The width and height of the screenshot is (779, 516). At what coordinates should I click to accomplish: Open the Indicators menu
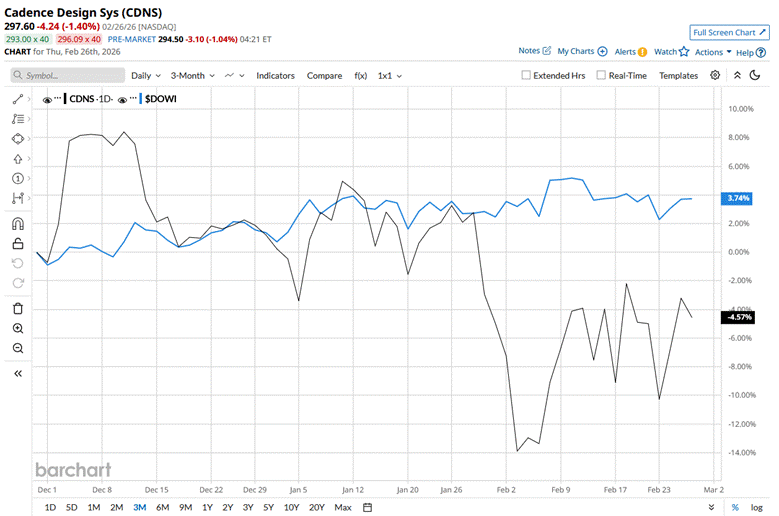[x=275, y=75]
